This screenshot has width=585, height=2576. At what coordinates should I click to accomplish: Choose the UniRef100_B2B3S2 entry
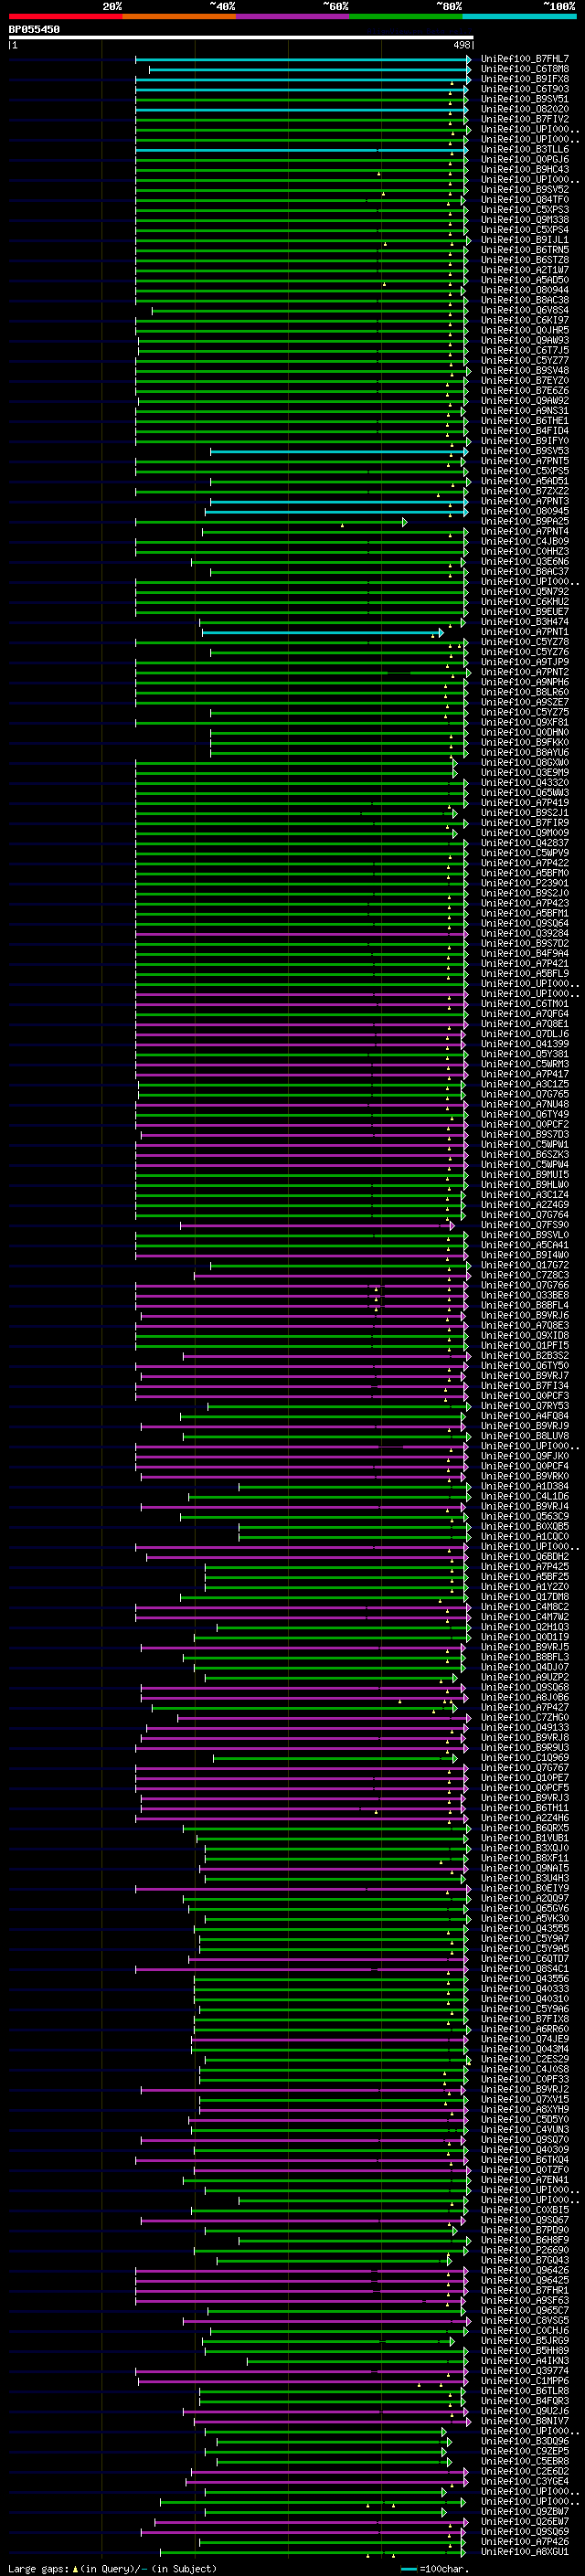pyautogui.click(x=524, y=1355)
